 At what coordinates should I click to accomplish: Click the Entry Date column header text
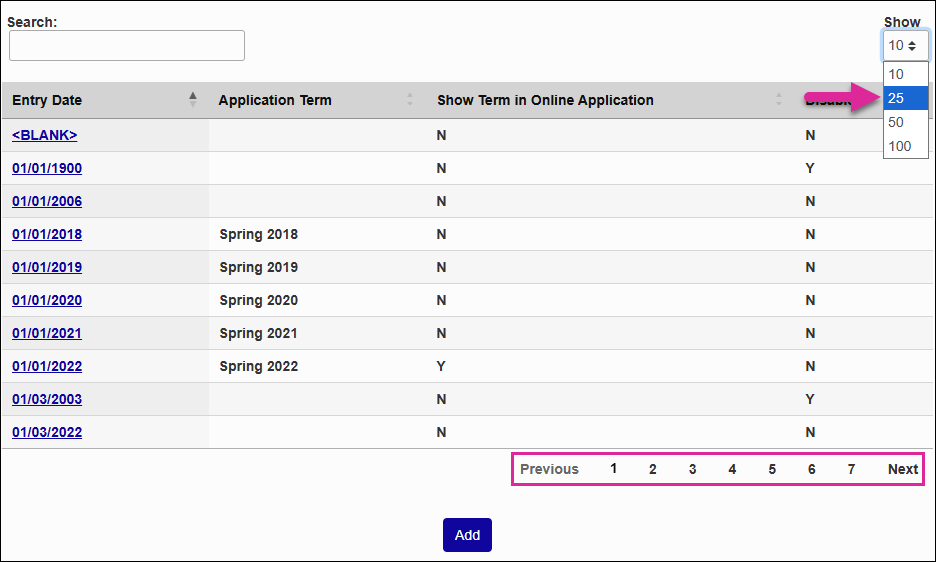pyautogui.click(x=47, y=100)
